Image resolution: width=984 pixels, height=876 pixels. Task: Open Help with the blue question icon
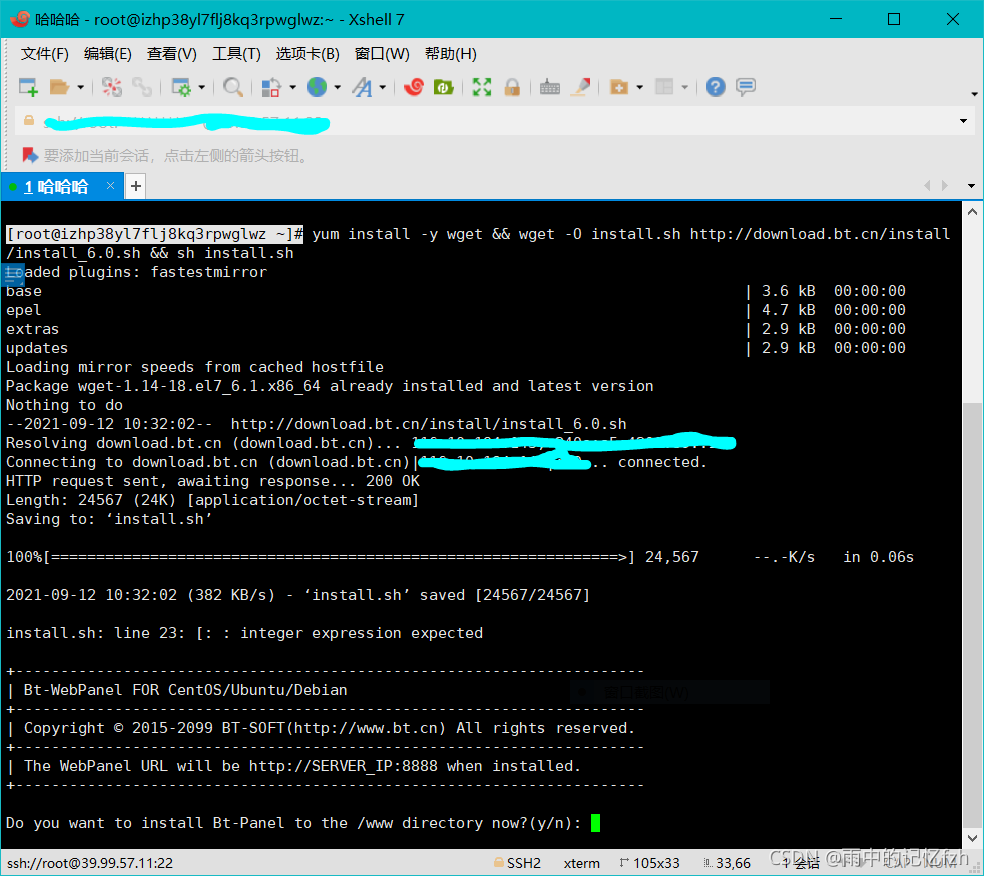click(x=715, y=87)
